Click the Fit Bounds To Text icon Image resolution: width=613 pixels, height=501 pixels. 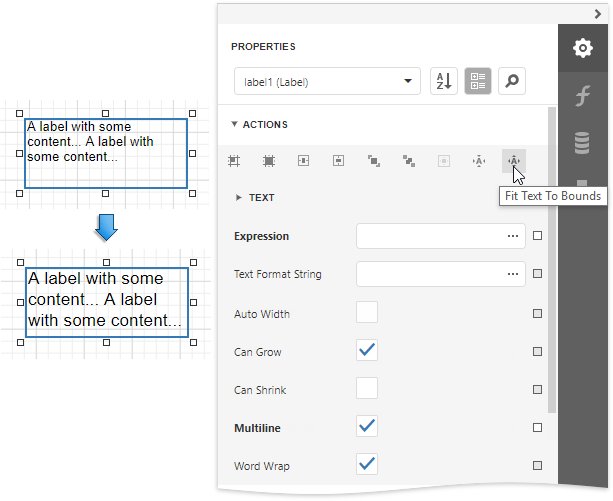pos(478,160)
